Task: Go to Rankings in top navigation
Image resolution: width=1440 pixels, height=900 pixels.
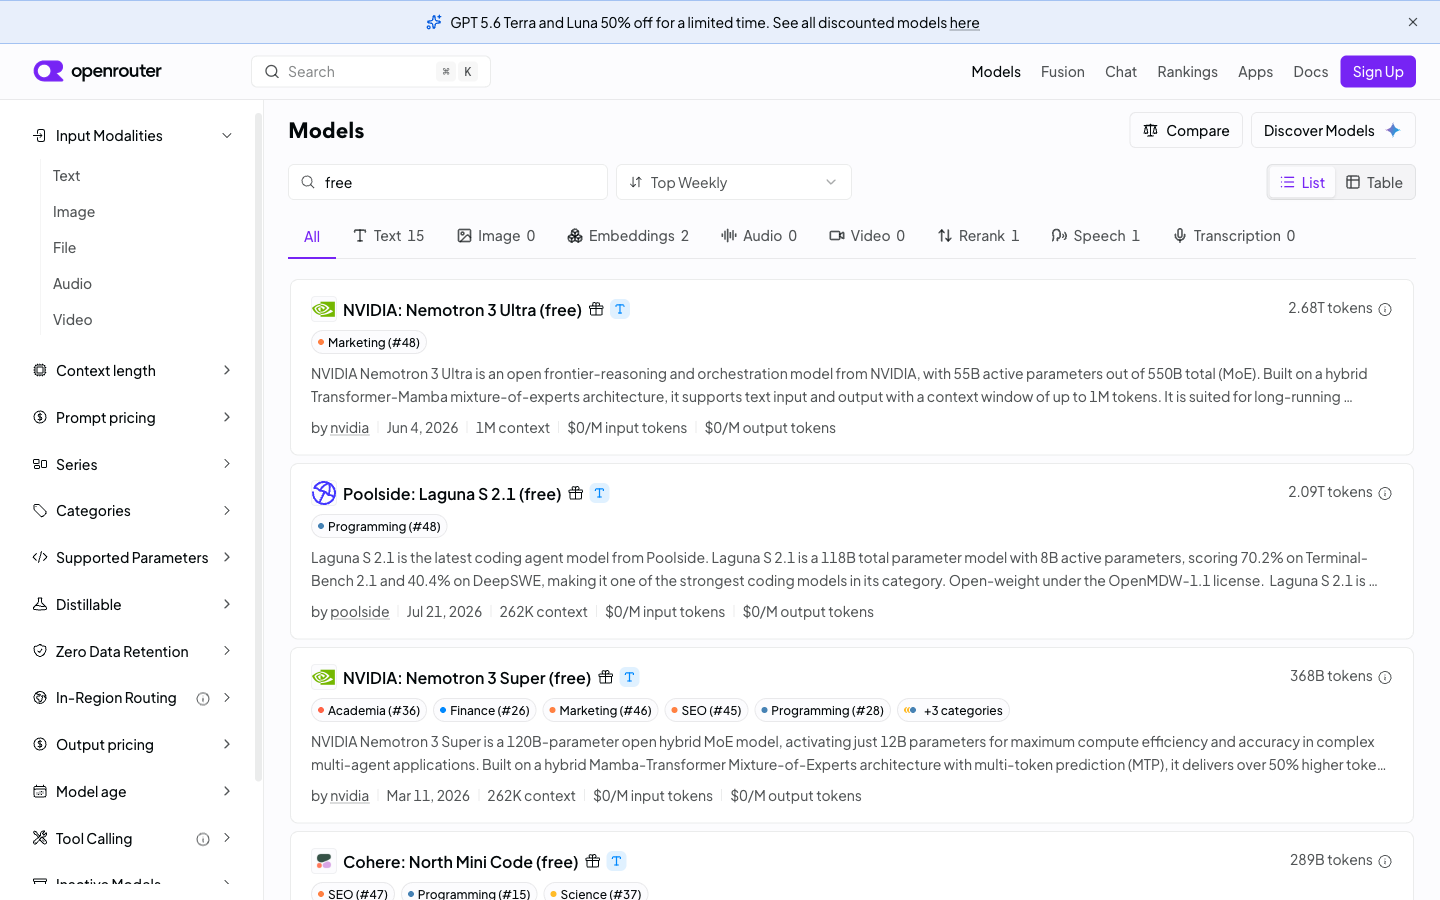Action: pyautogui.click(x=1187, y=72)
